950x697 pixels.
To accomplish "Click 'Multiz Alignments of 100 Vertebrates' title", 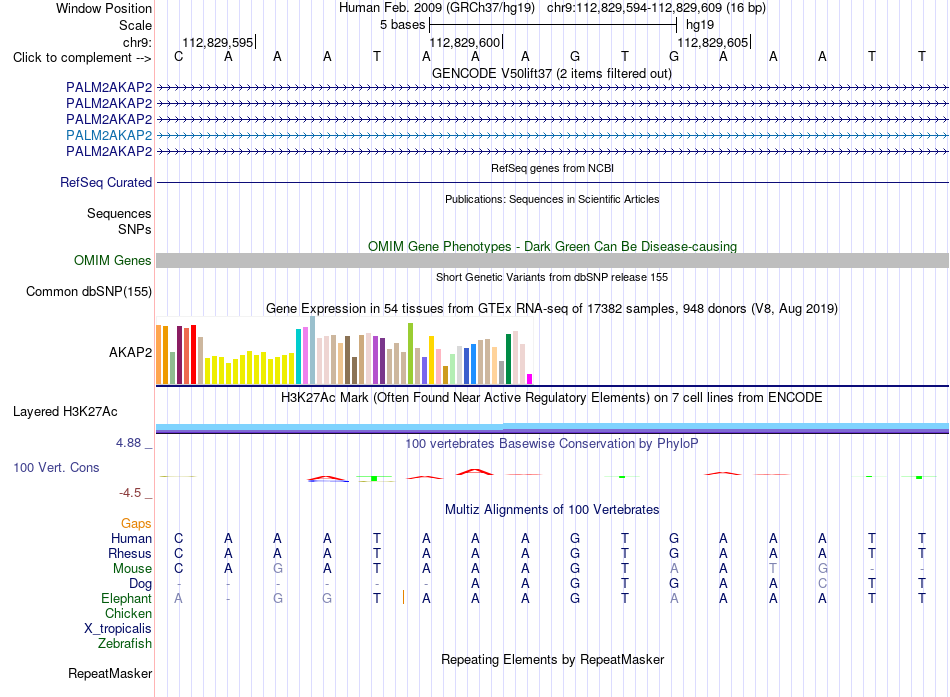I will click(552, 510).
